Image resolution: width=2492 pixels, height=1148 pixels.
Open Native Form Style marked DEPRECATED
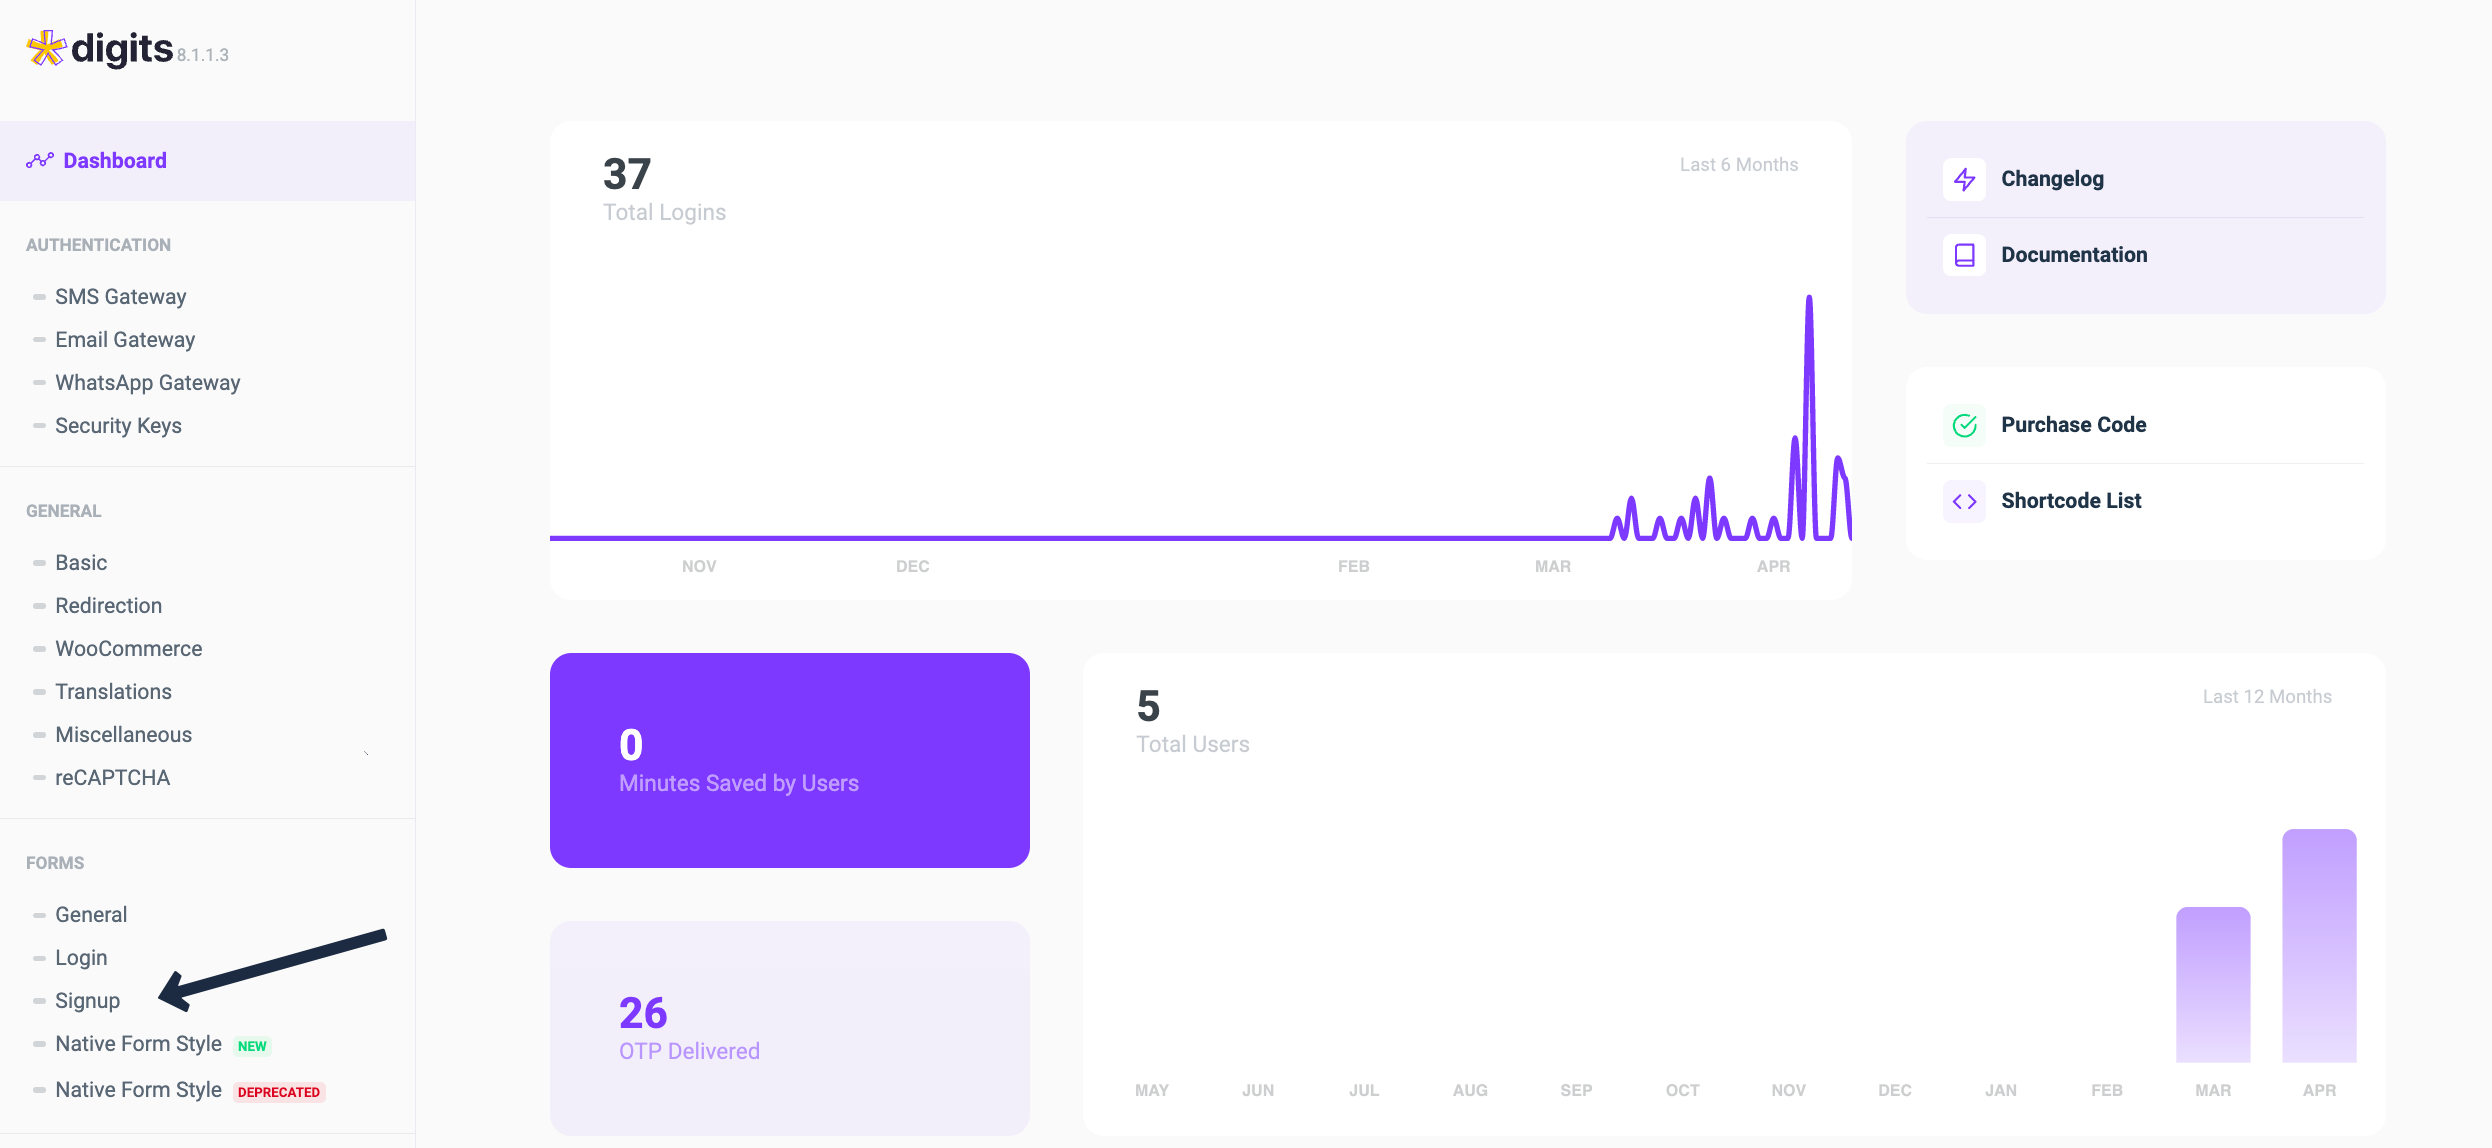[x=138, y=1090]
